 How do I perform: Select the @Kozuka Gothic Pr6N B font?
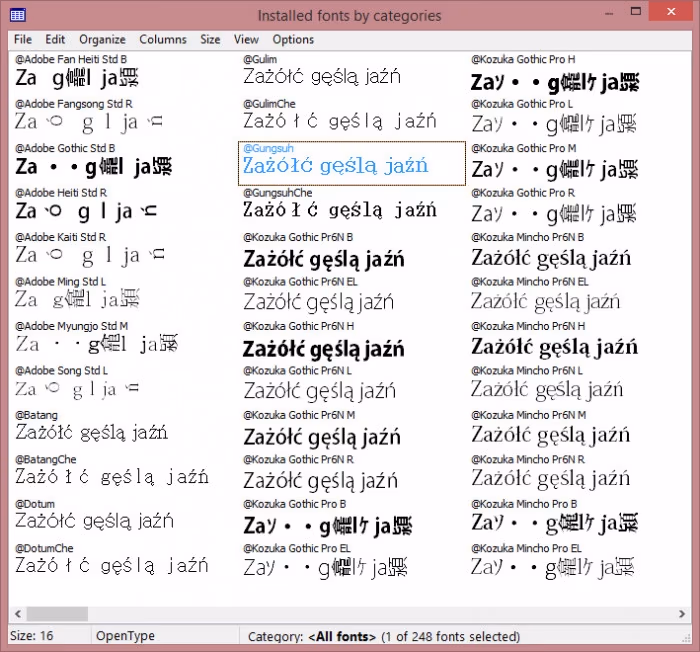point(352,251)
